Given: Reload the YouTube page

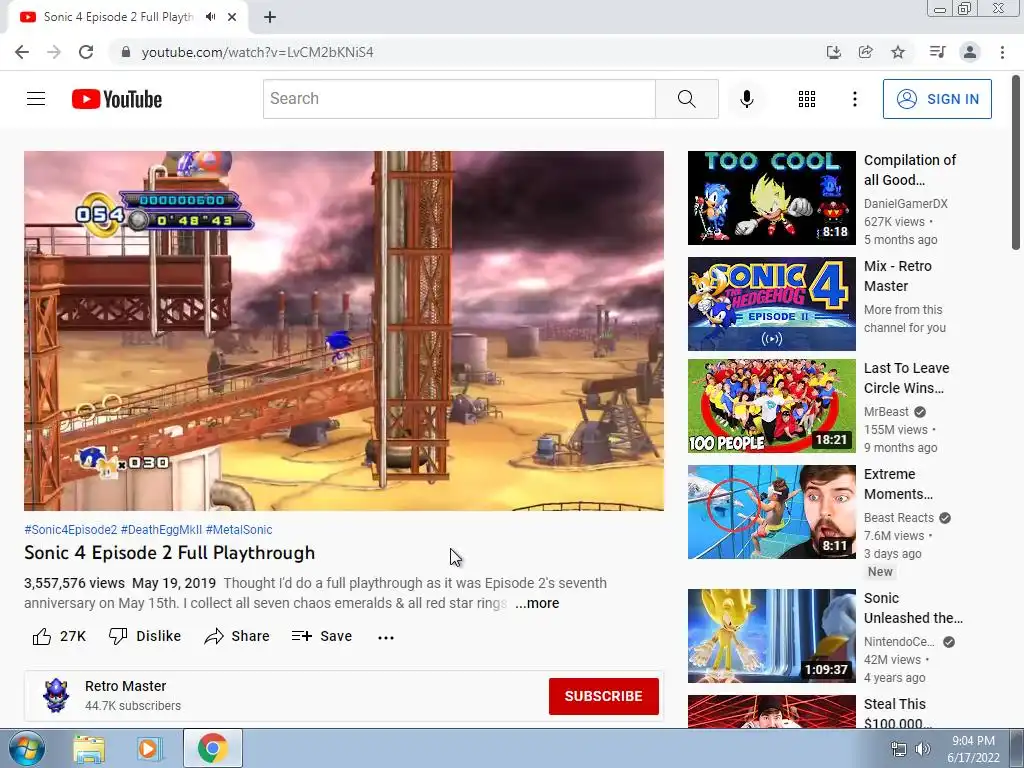Looking at the screenshot, I should click(86, 52).
